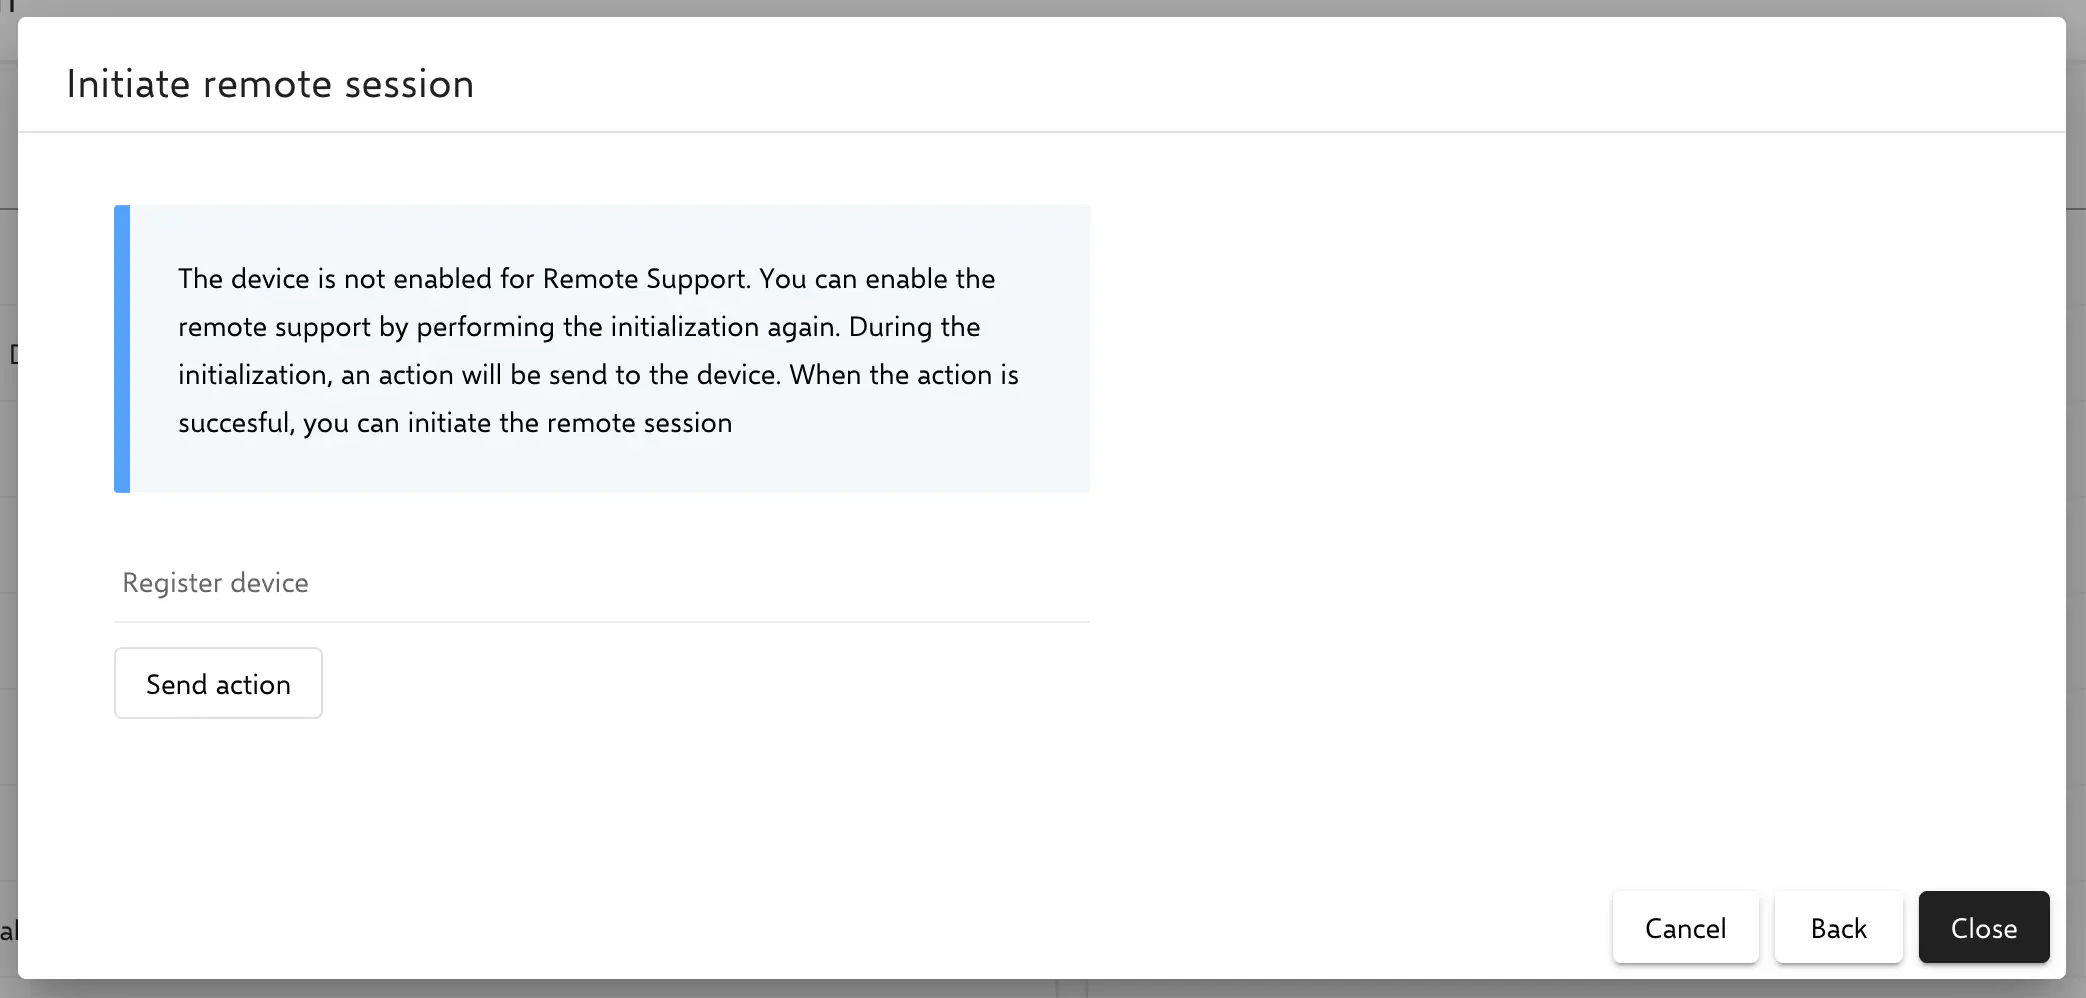Click the leftmost action button labeled Cancel
This screenshot has width=2086, height=998.
click(x=1685, y=927)
